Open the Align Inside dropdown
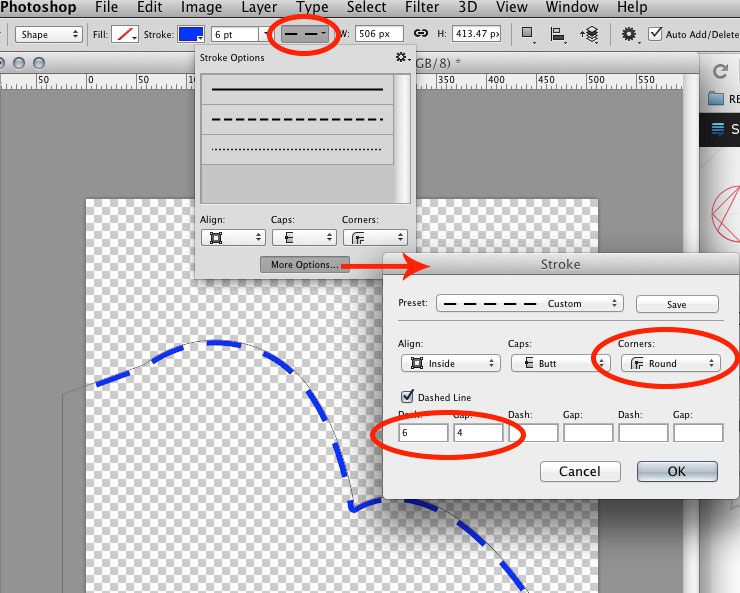This screenshot has width=740, height=593. tap(451, 363)
